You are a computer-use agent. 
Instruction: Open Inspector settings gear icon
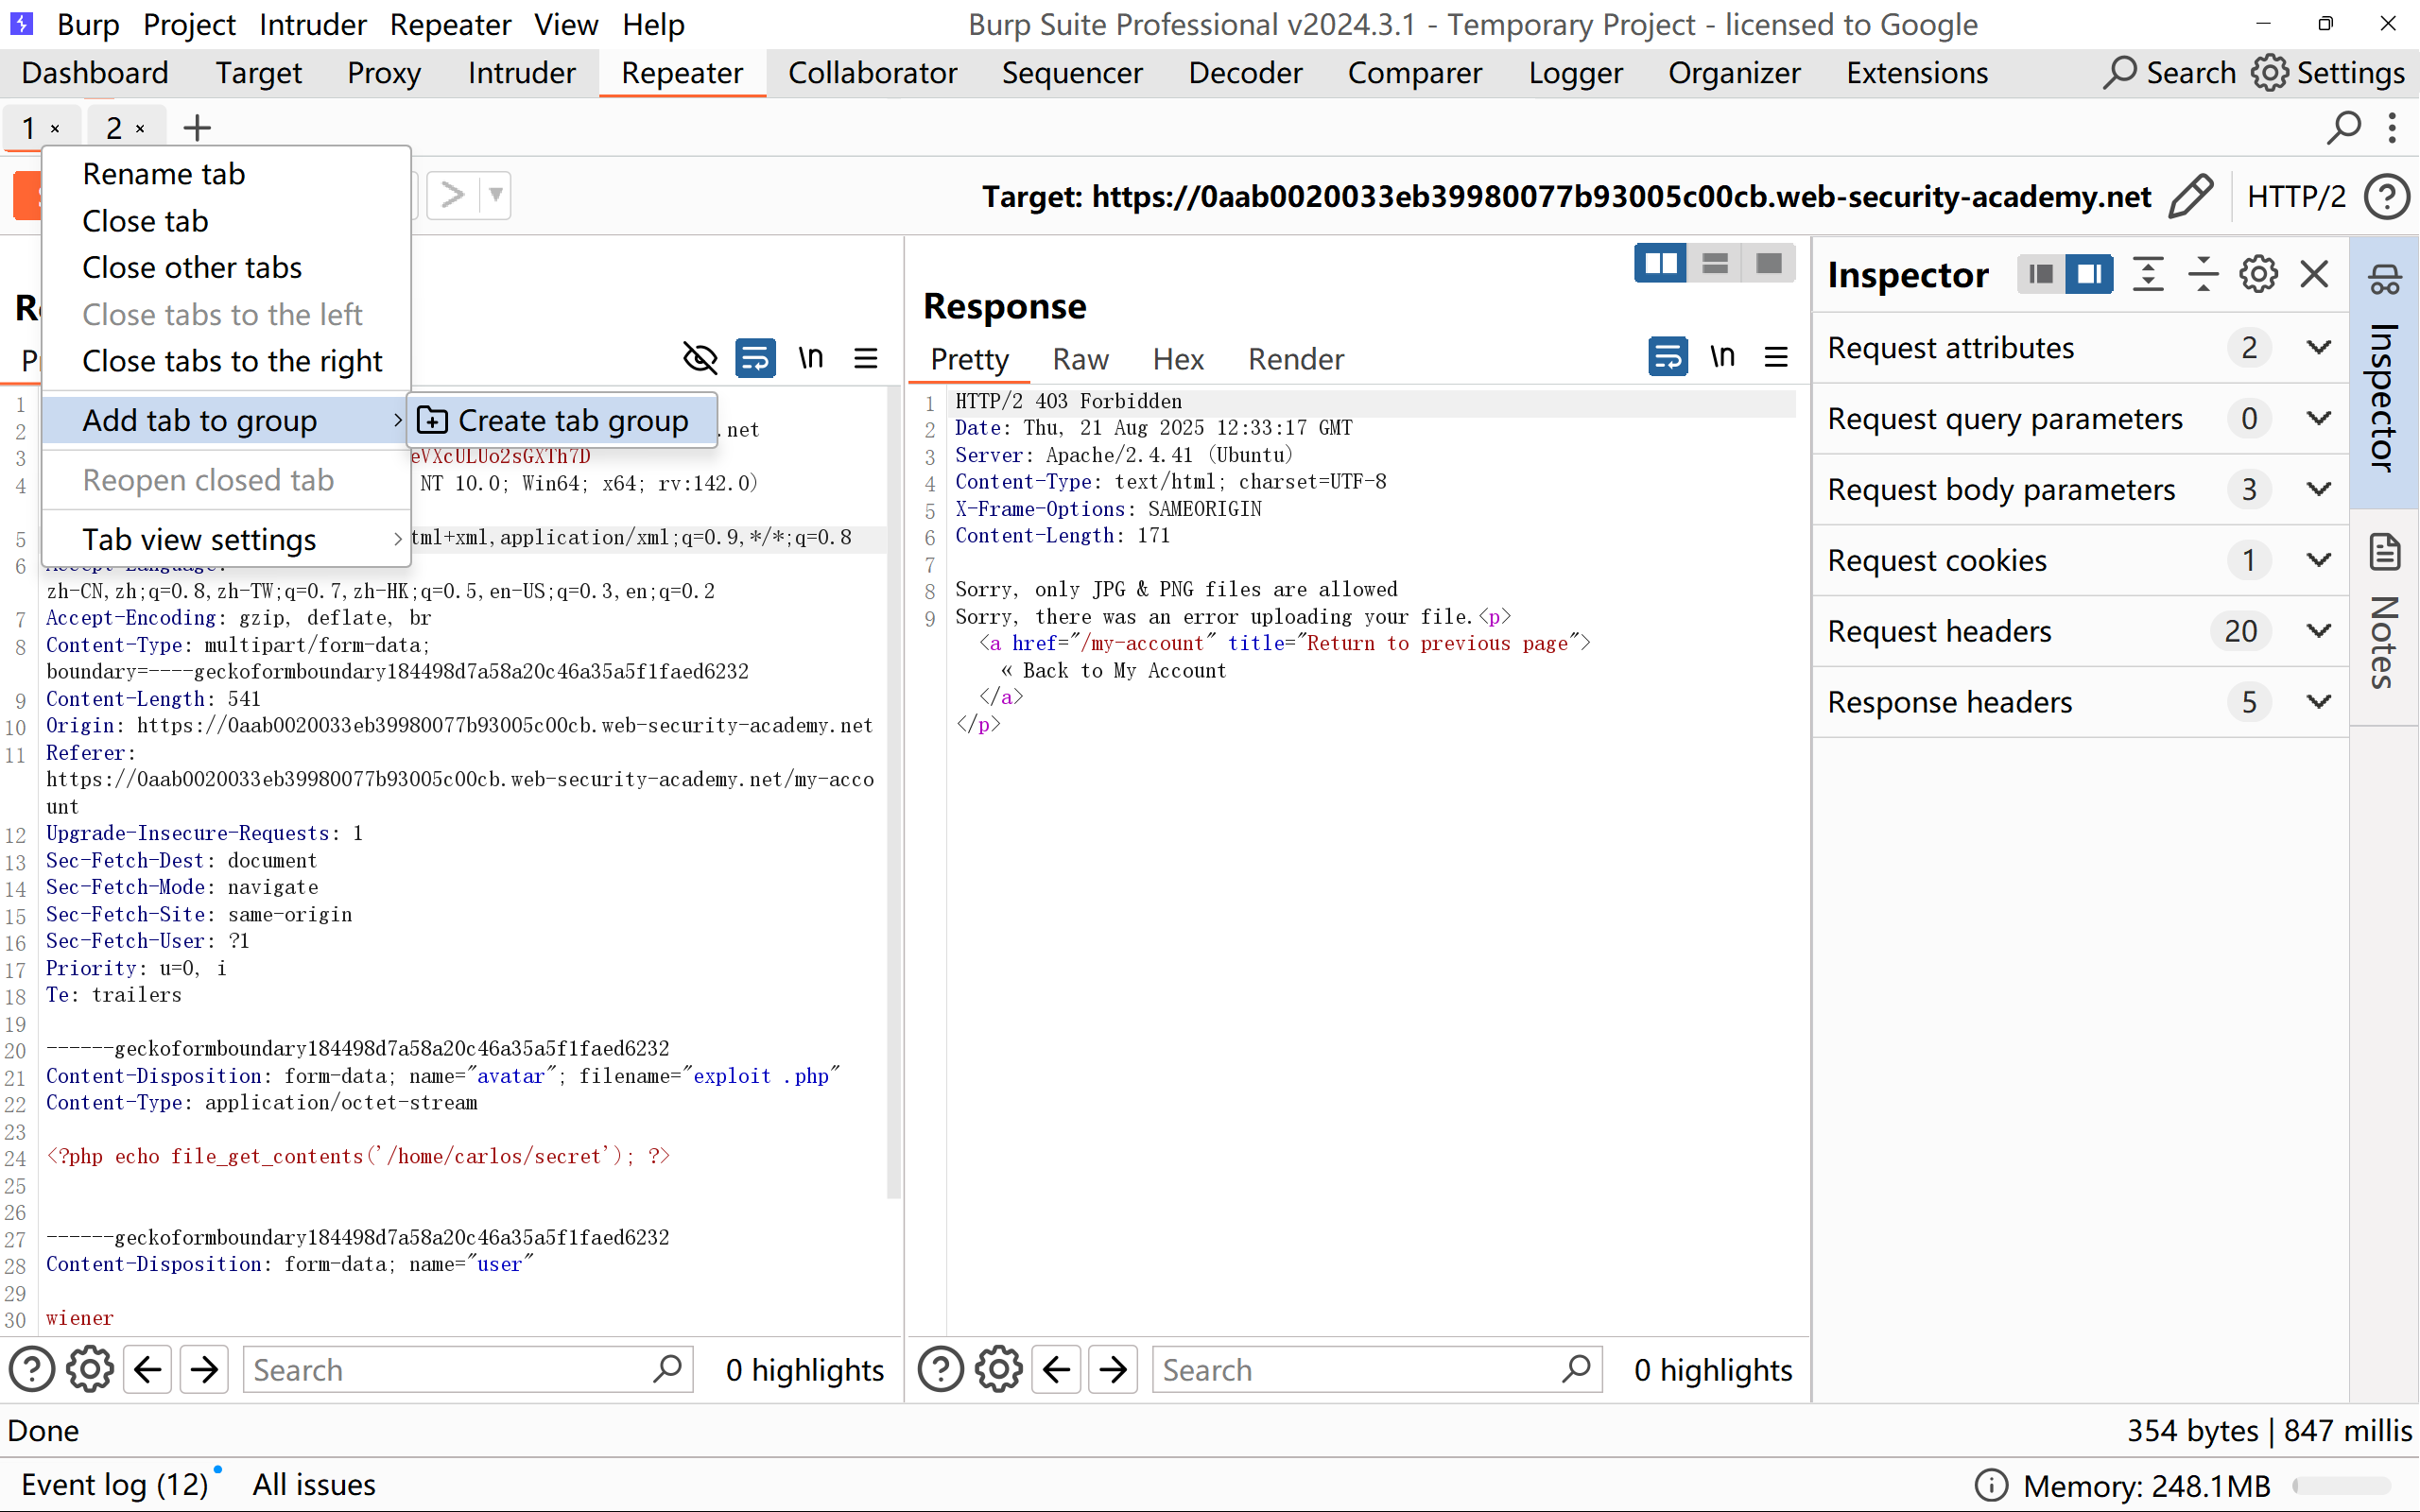2258,274
